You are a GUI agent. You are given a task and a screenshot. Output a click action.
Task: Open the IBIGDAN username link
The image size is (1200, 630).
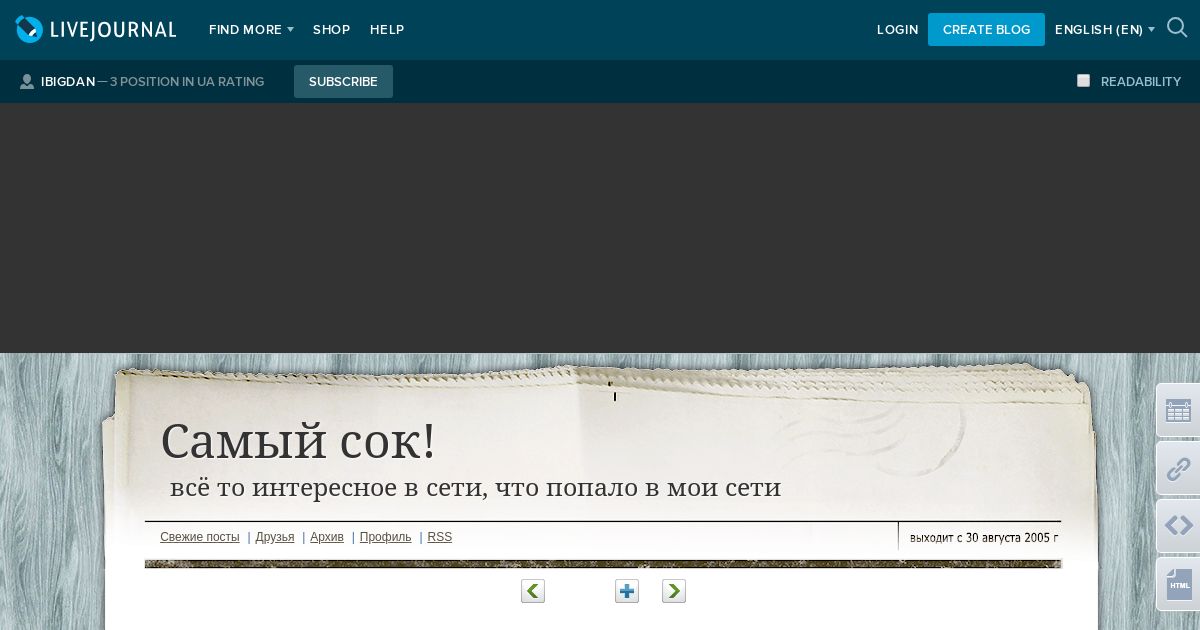[68, 82]
